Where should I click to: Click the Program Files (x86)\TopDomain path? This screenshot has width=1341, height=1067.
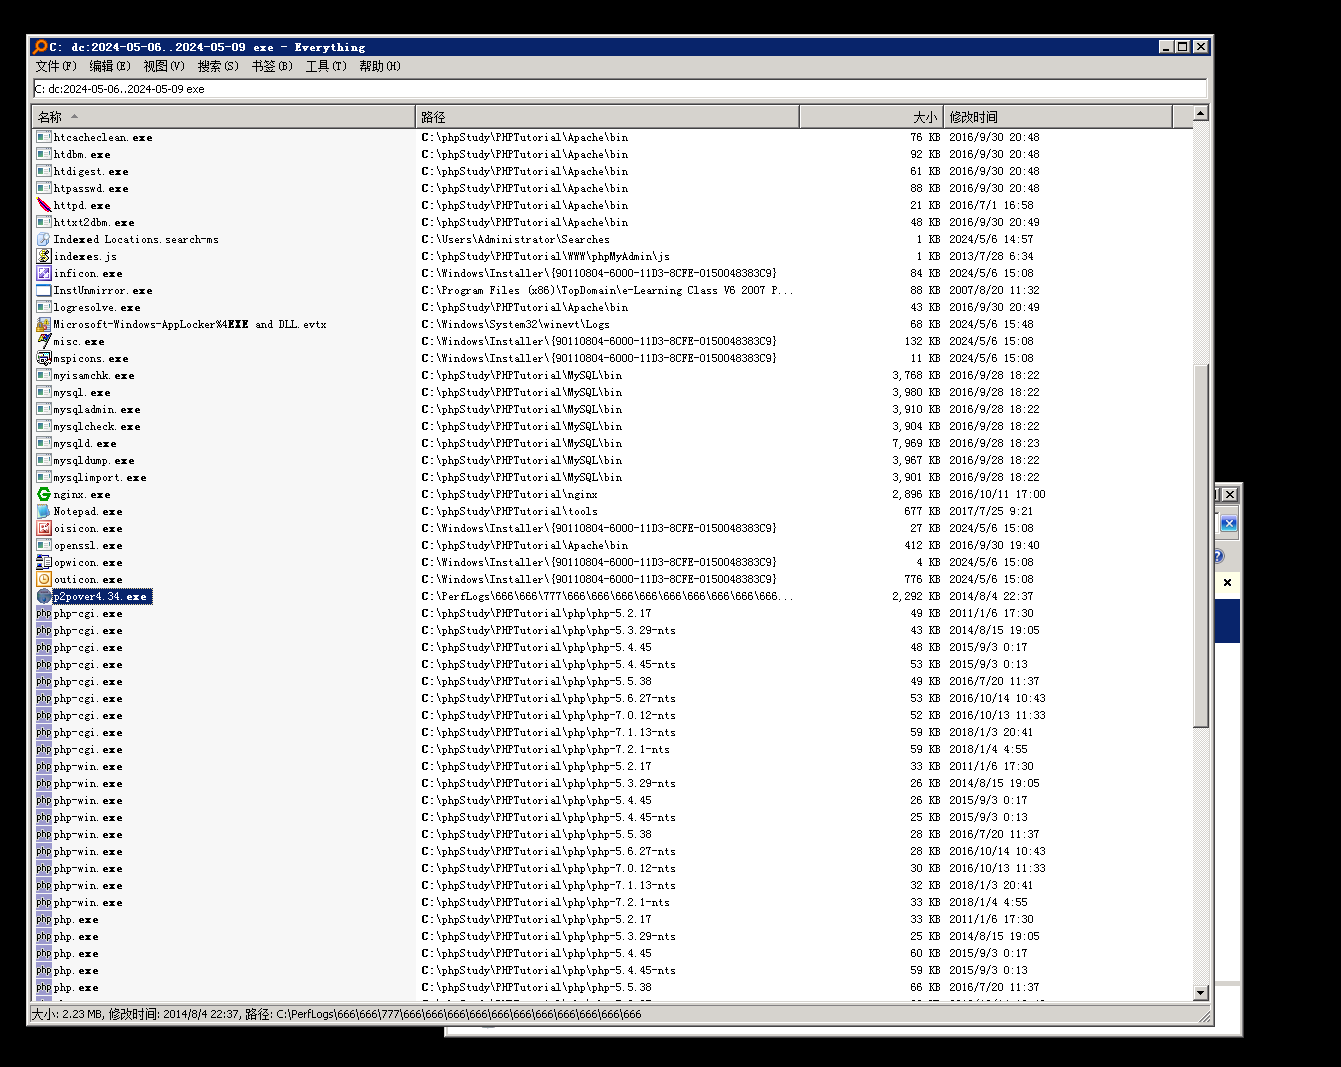pyautogui.click(x=608, y=290)
